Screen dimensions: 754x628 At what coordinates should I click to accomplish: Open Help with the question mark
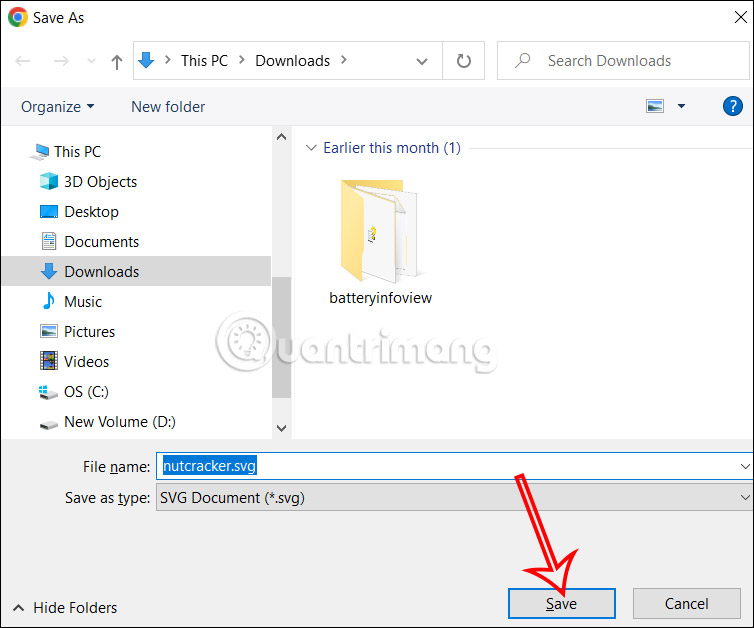(x=732, y=106)
